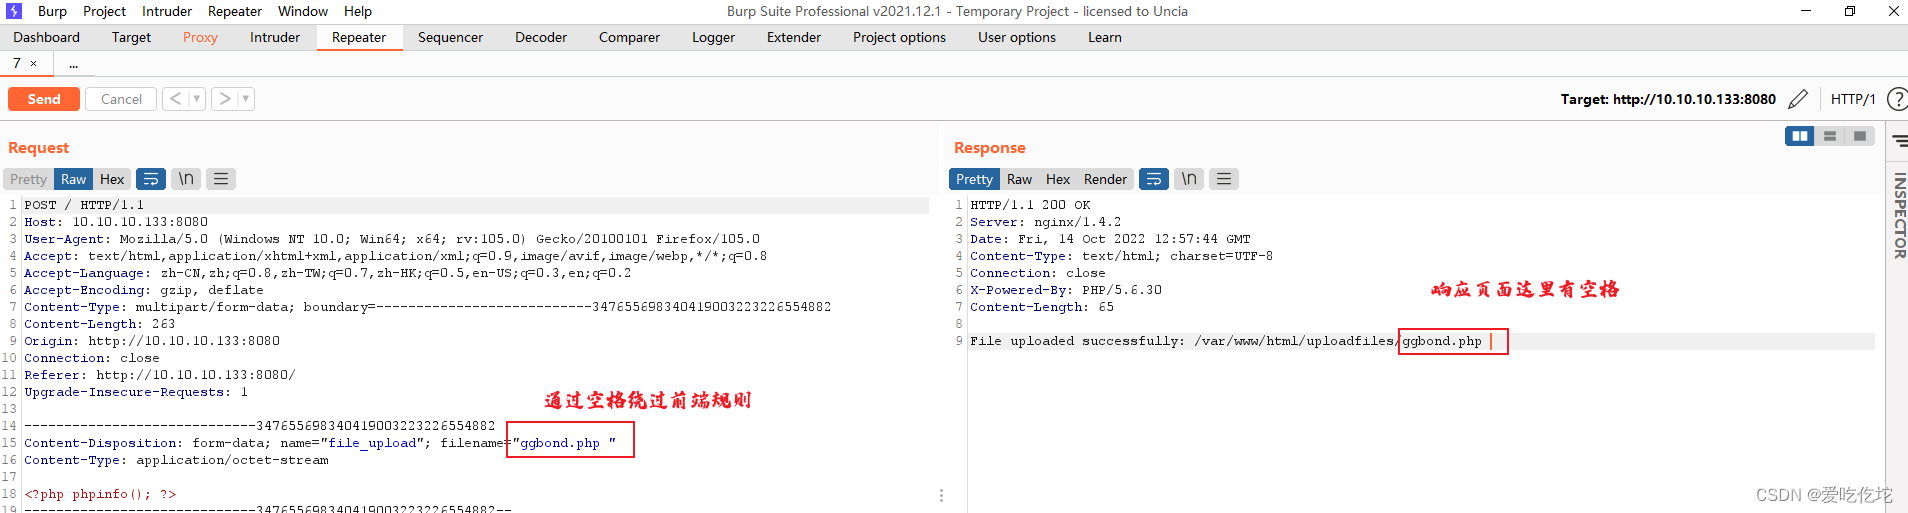Expand the INSPECTOR side panel
Viewport: 1908px width, 513px height.
[1899, 215]
